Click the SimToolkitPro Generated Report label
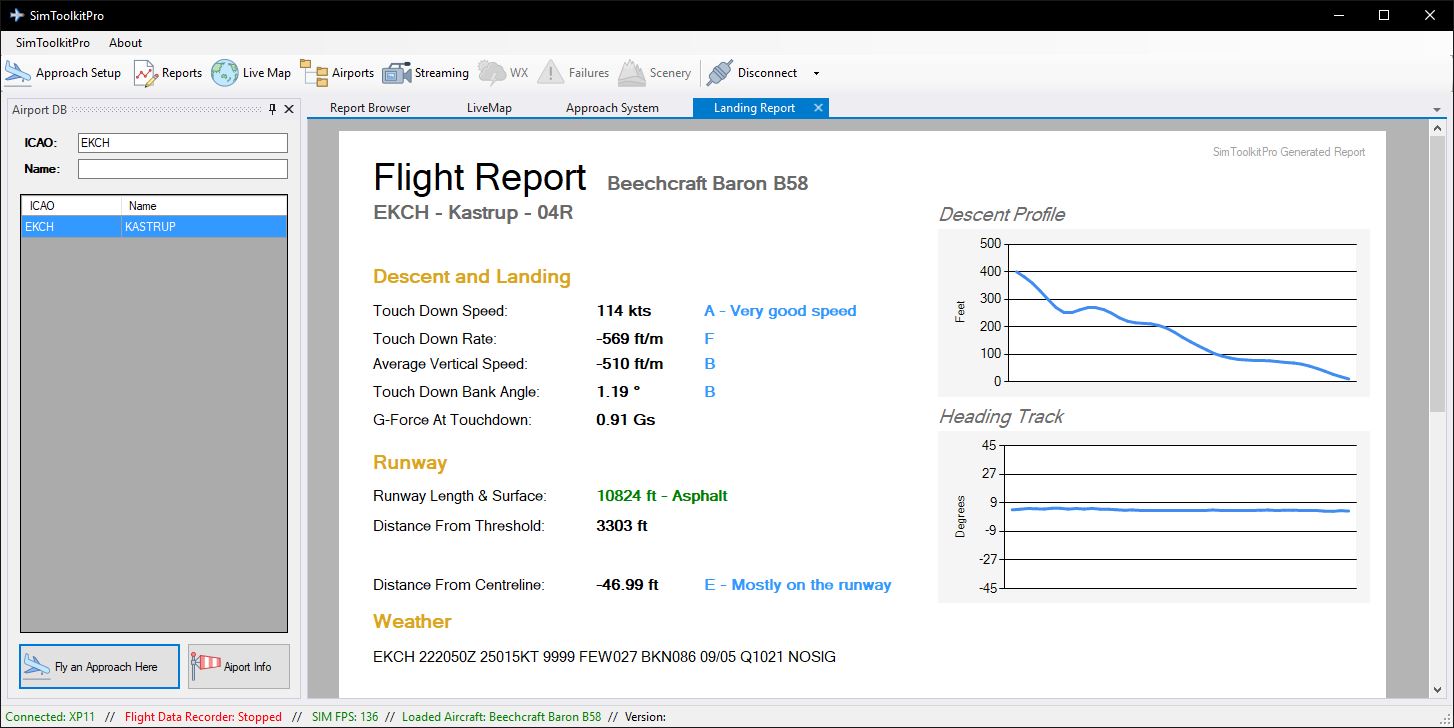The width and height of the screenshot is (1454, 728). [x=1289, y=152]
